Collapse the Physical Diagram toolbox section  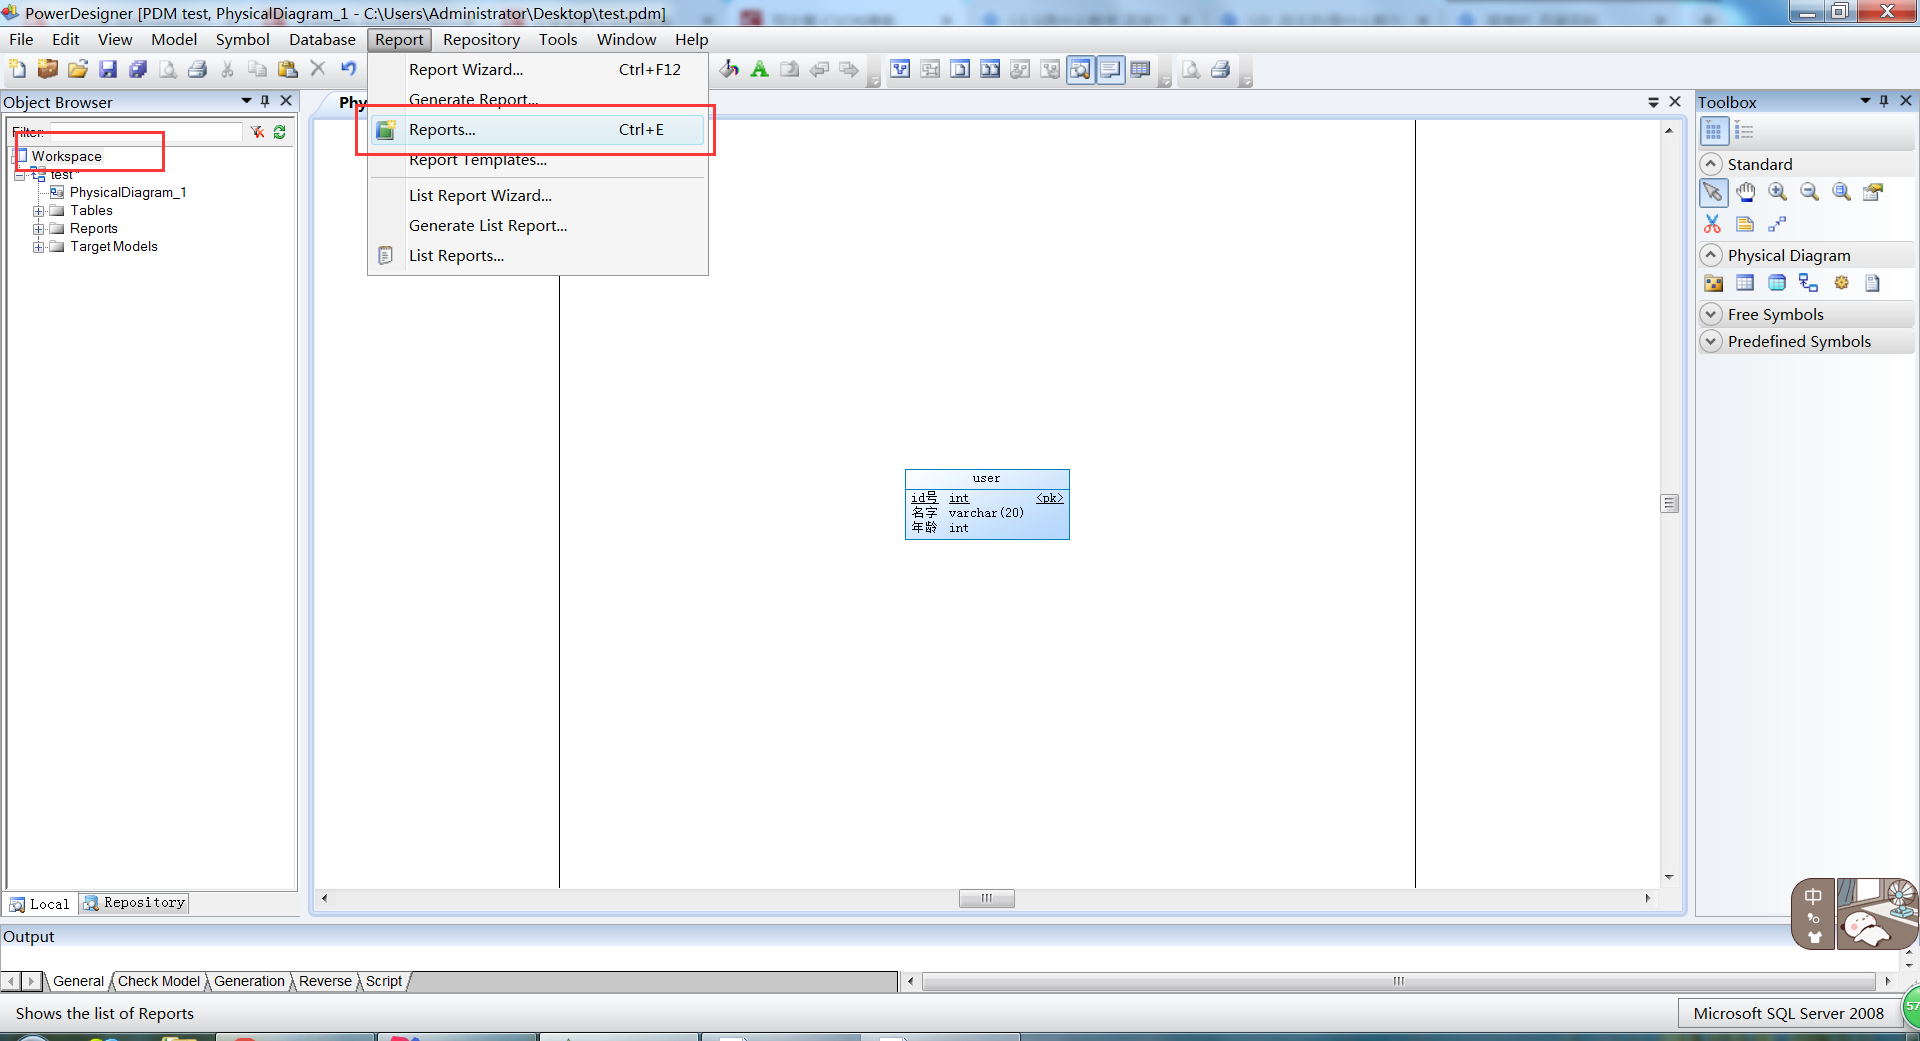coord(1711,255)
